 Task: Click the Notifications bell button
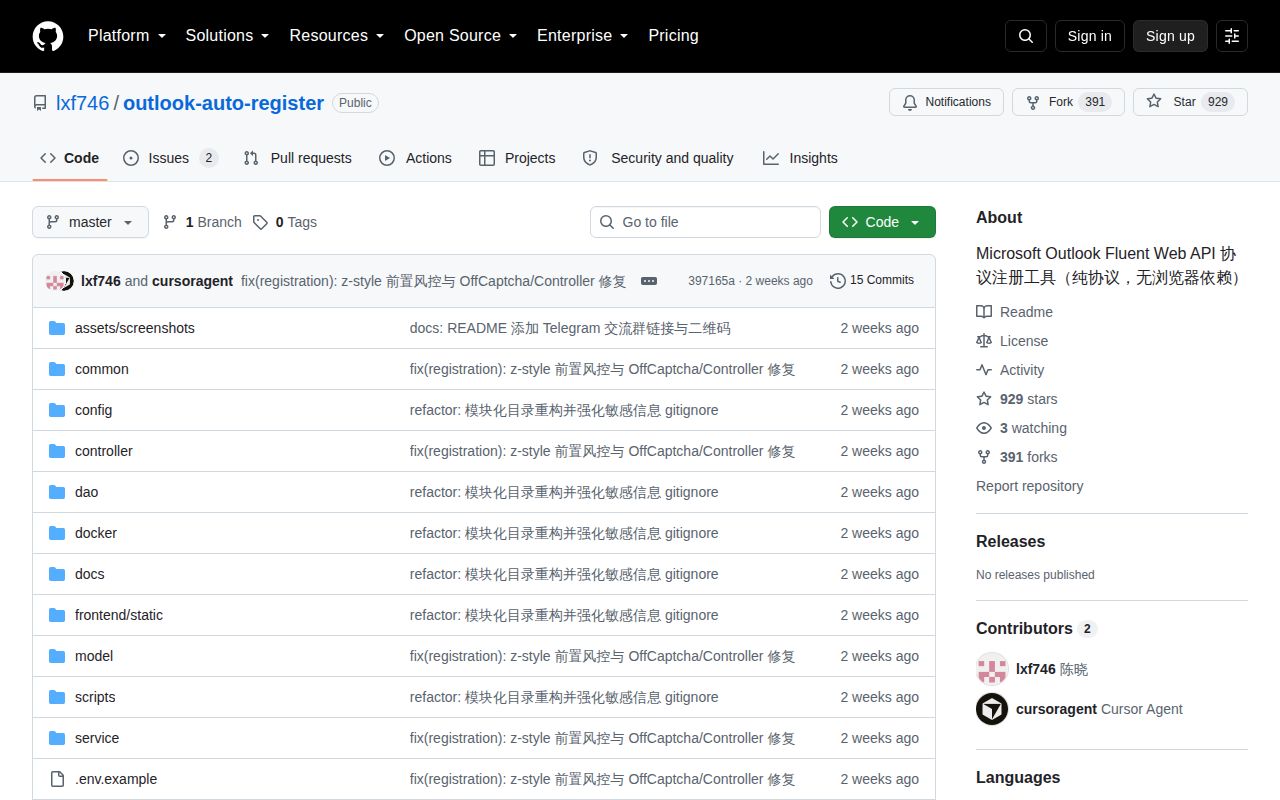pos(946,102)
